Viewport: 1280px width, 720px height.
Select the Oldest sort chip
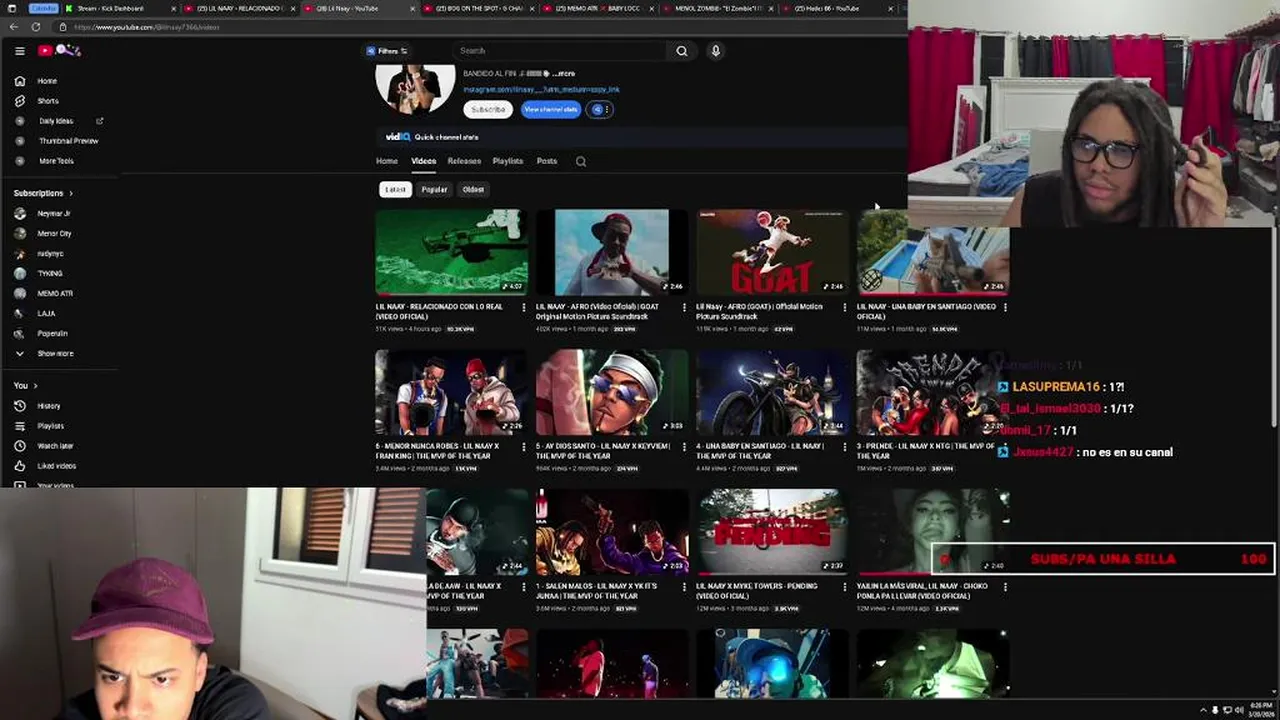(473, 189)
